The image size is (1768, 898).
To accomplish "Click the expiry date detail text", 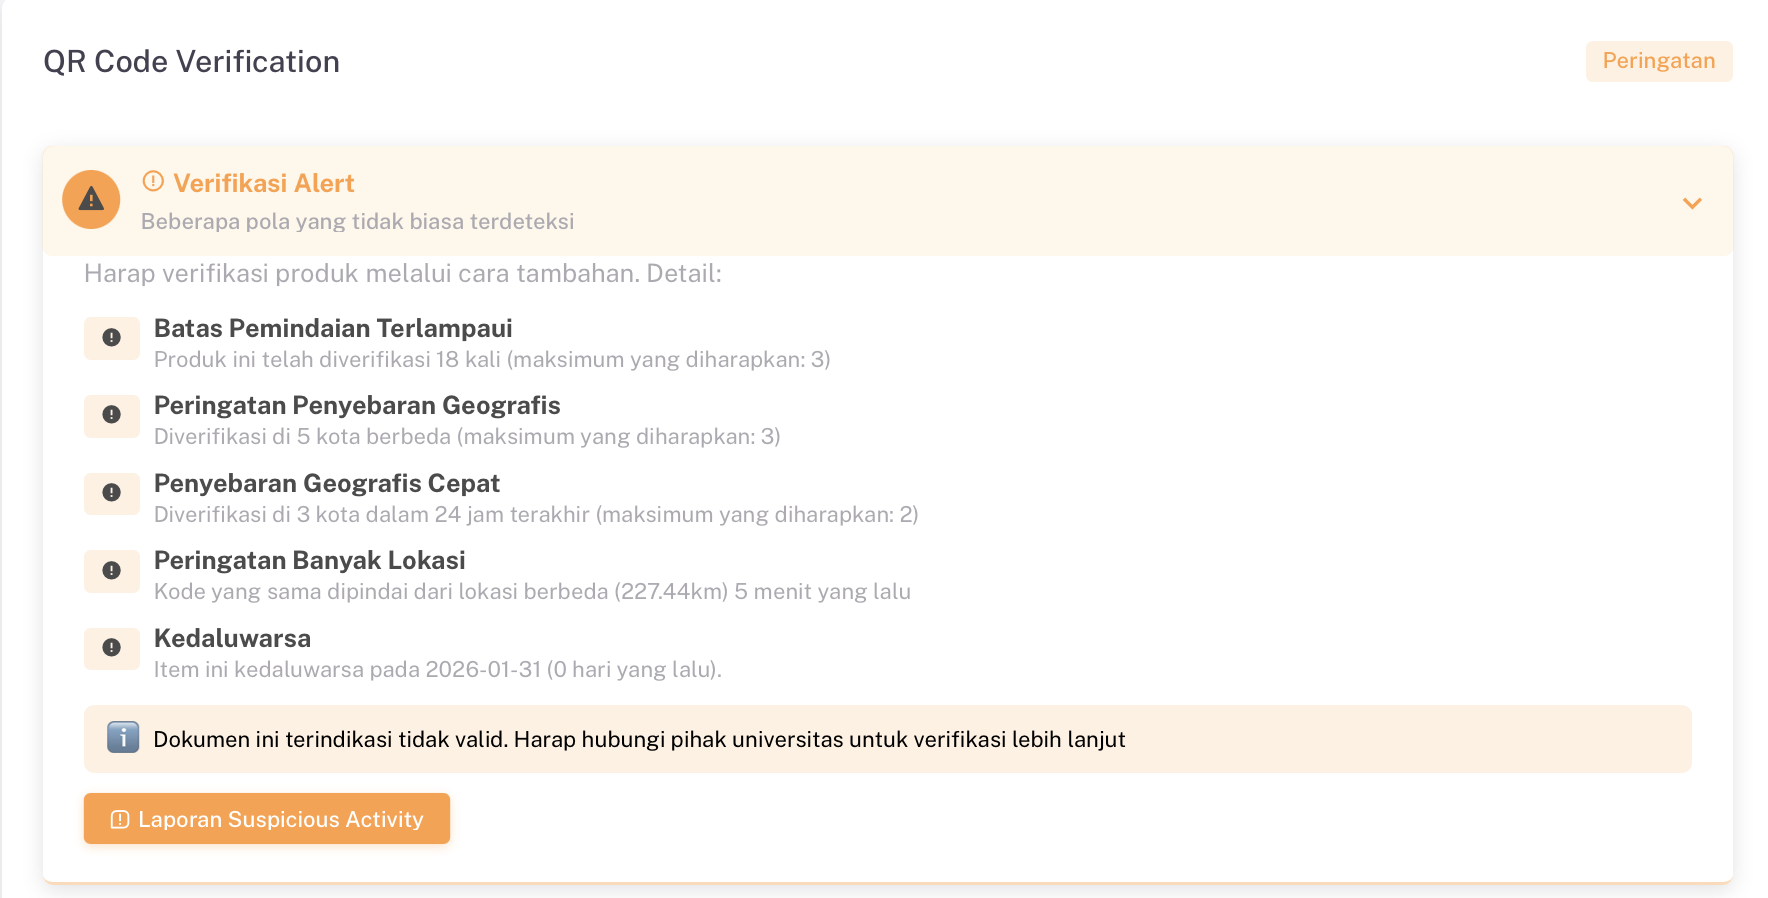I will tap(437, 670).
